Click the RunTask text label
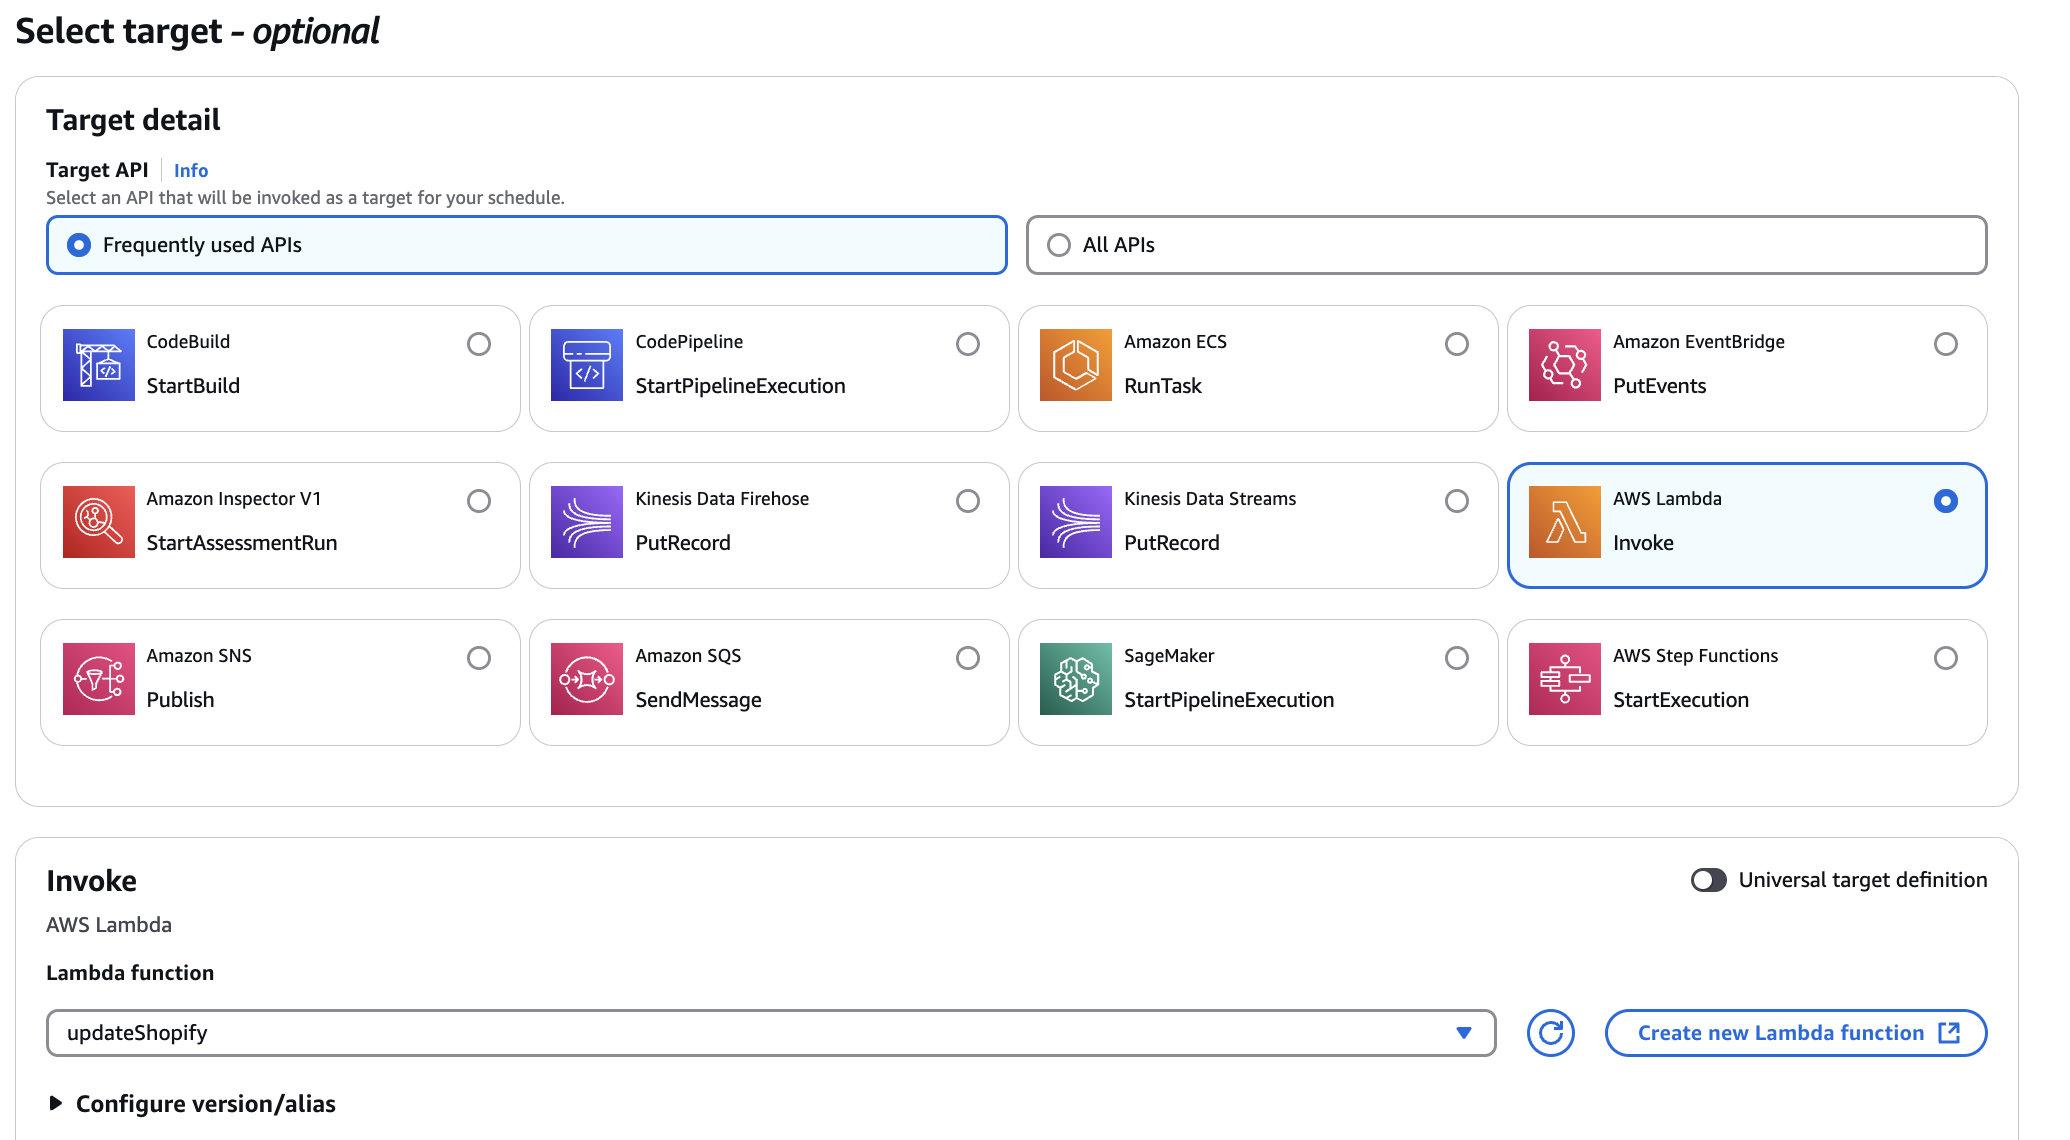The width and height of the screenshot is (2070, 1140). [1163, 386]
